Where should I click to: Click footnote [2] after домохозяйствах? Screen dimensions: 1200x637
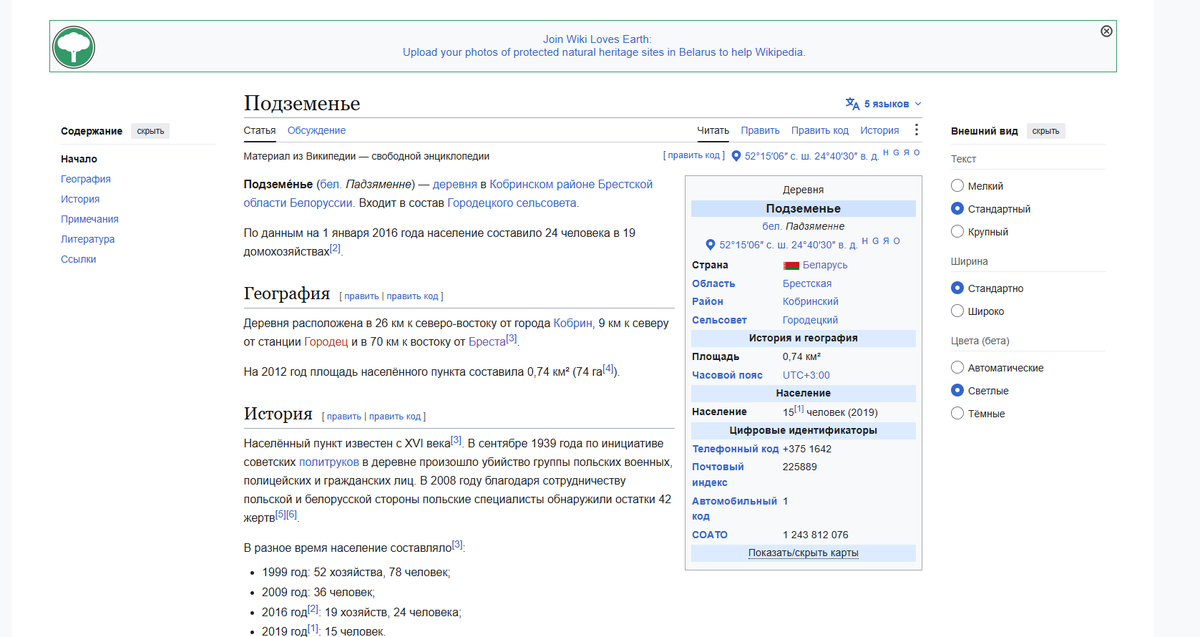(336, 248)
